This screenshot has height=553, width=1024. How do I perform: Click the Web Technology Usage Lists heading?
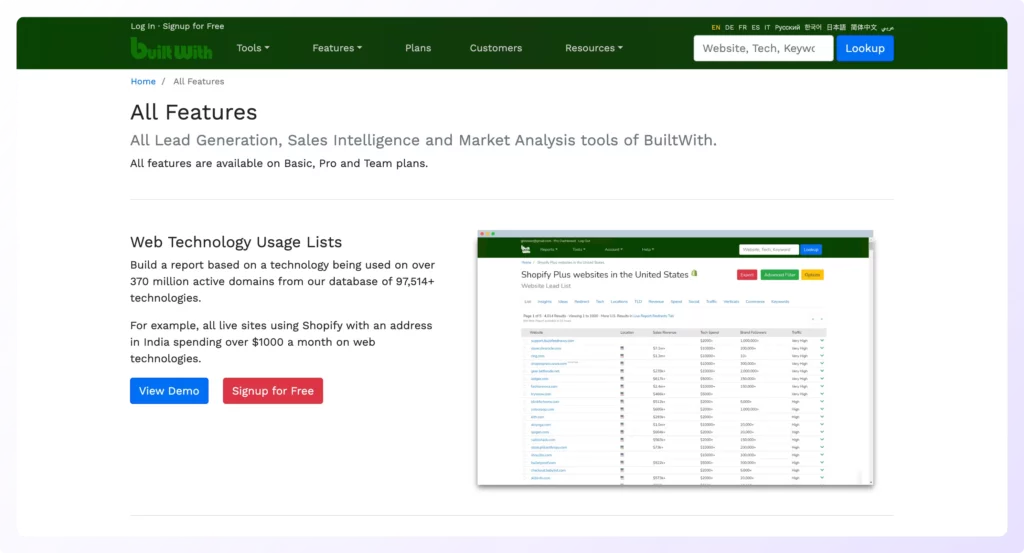[x=236, y=242]
